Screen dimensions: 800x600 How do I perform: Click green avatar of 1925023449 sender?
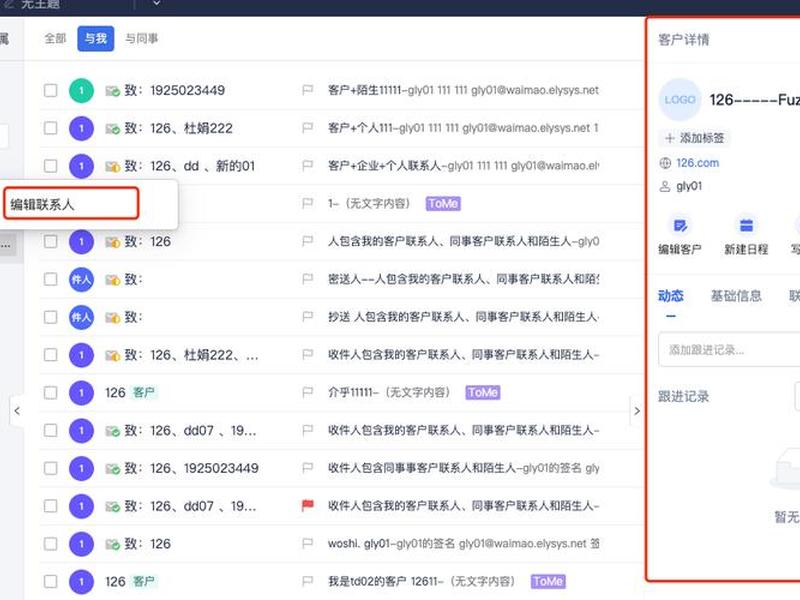81,91
